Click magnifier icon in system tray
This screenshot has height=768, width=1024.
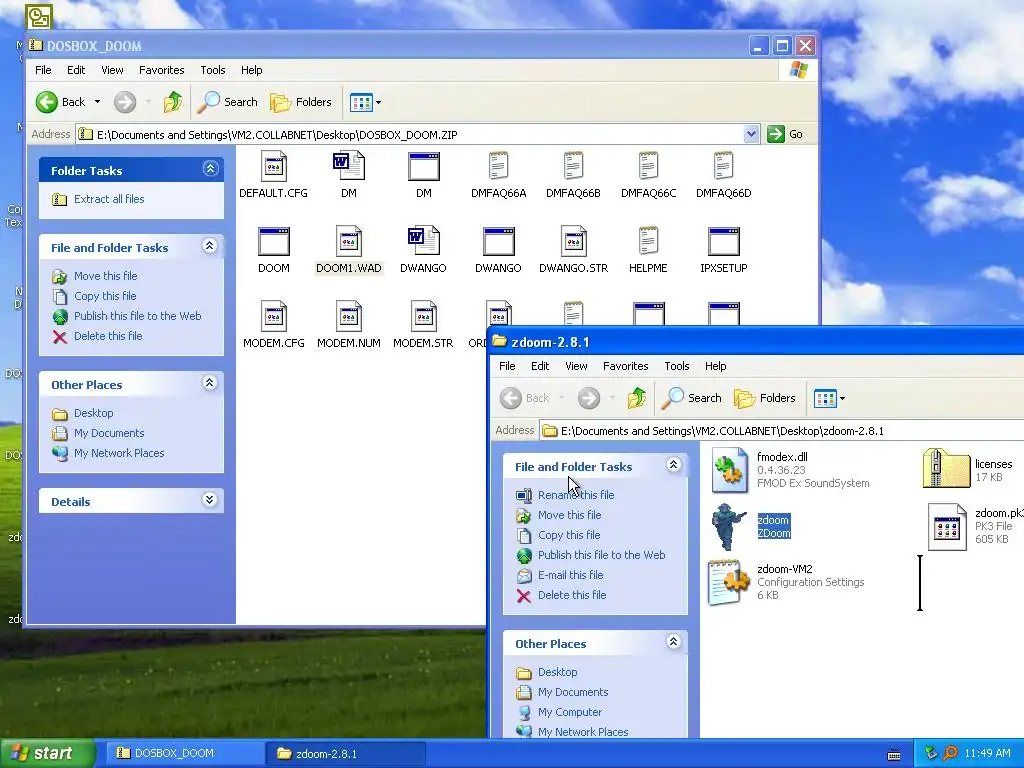pyautogui.click(x=950, y=753)
